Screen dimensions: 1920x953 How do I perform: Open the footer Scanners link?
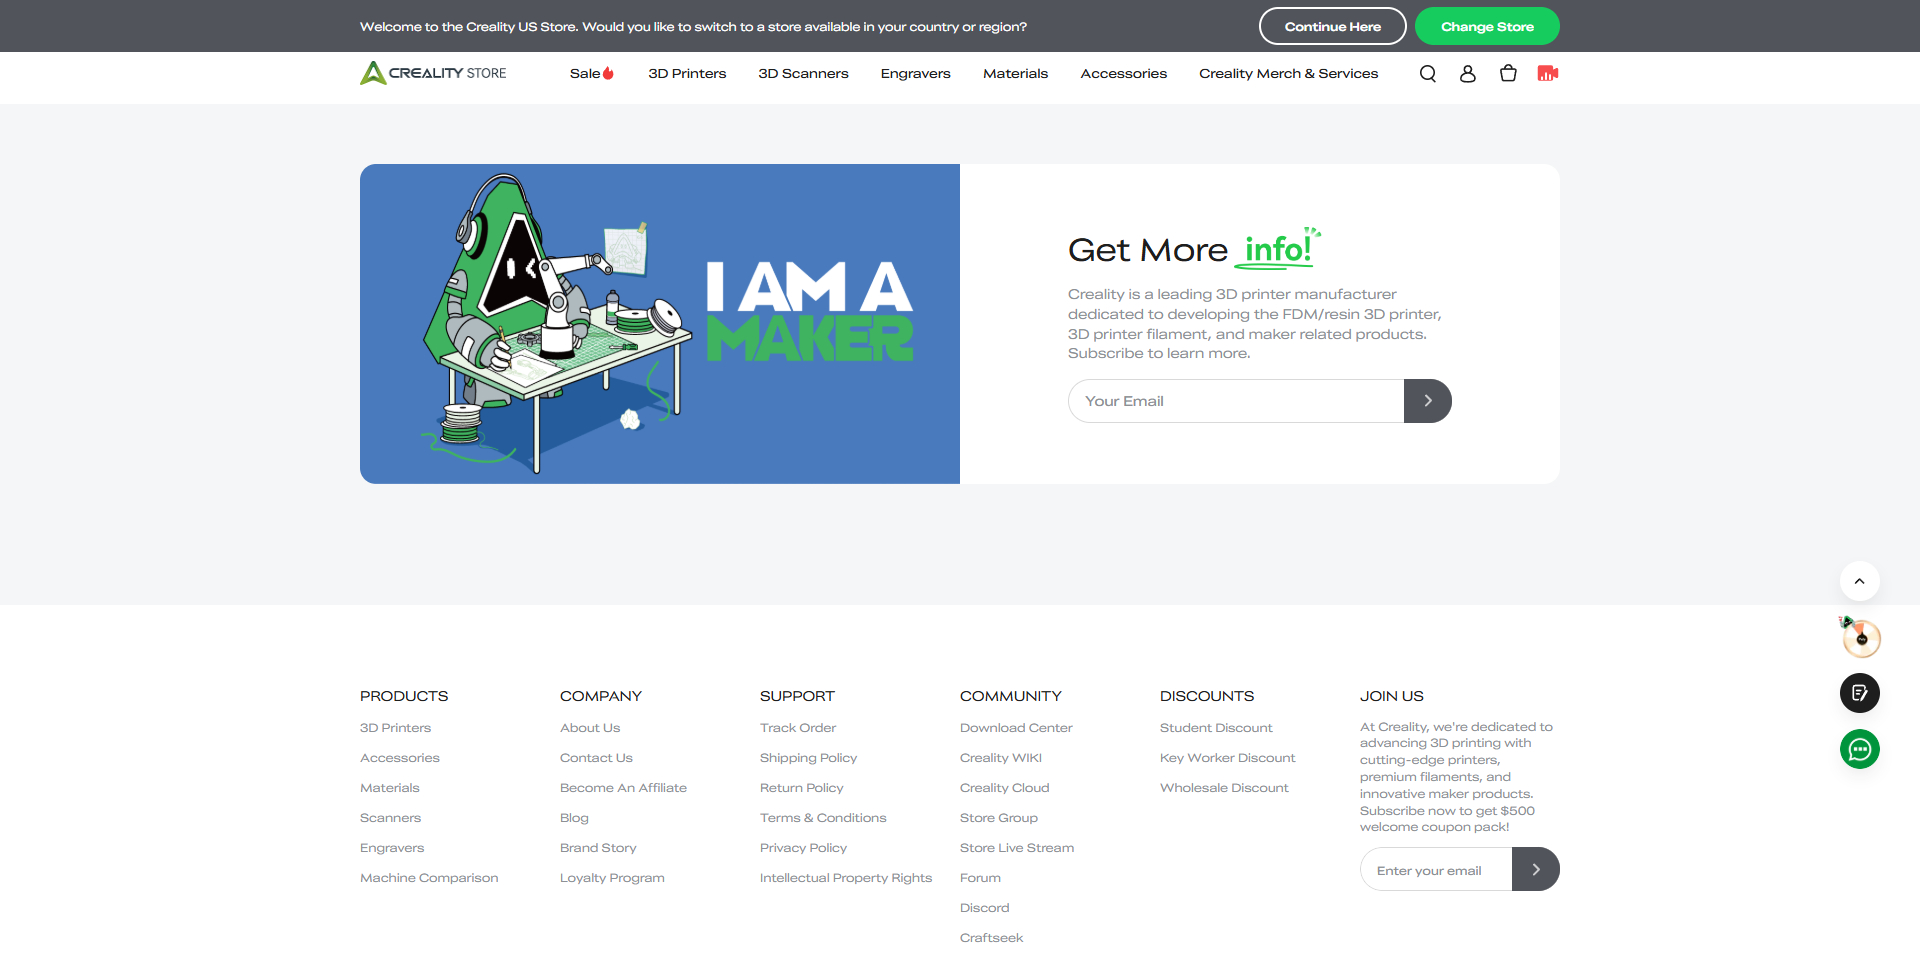[390, 818]
